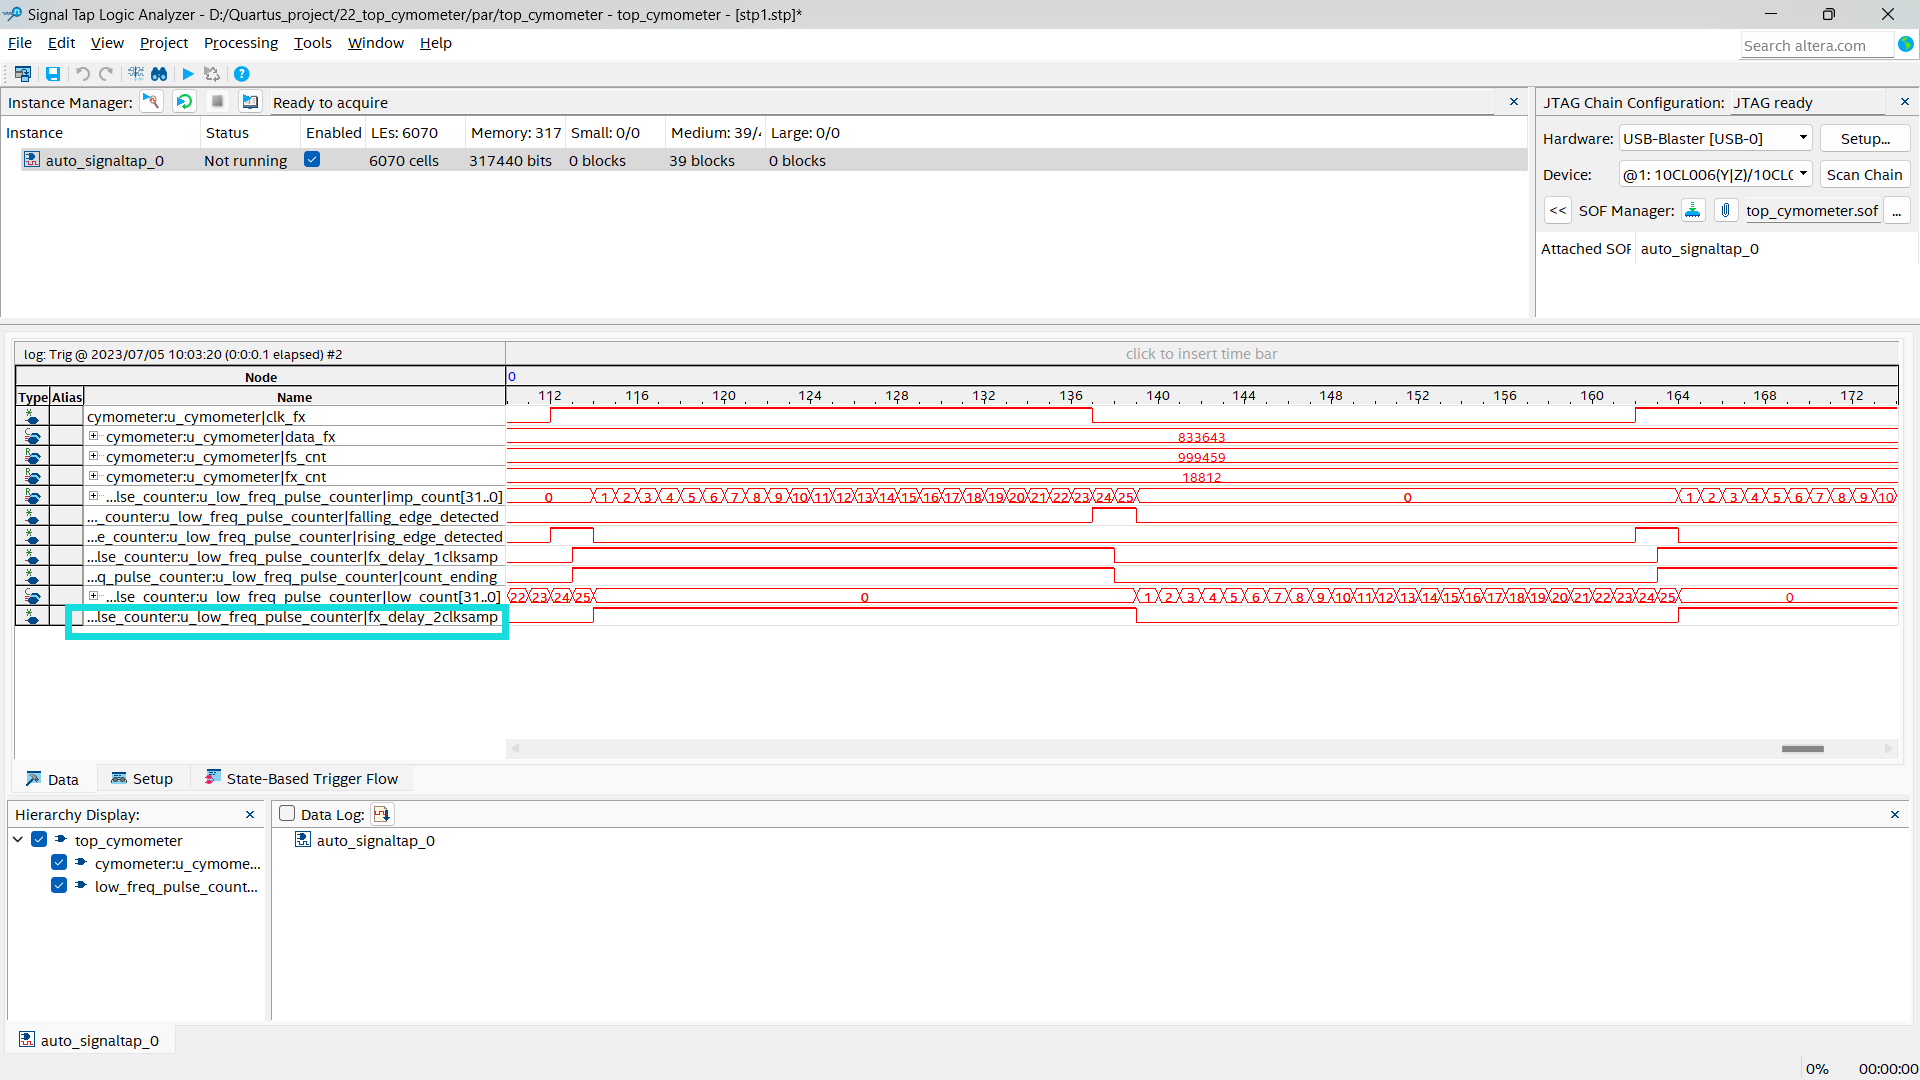Open the Hardware USB-Blaster dropdown

pyautogui.click(x=1802, y=138)
